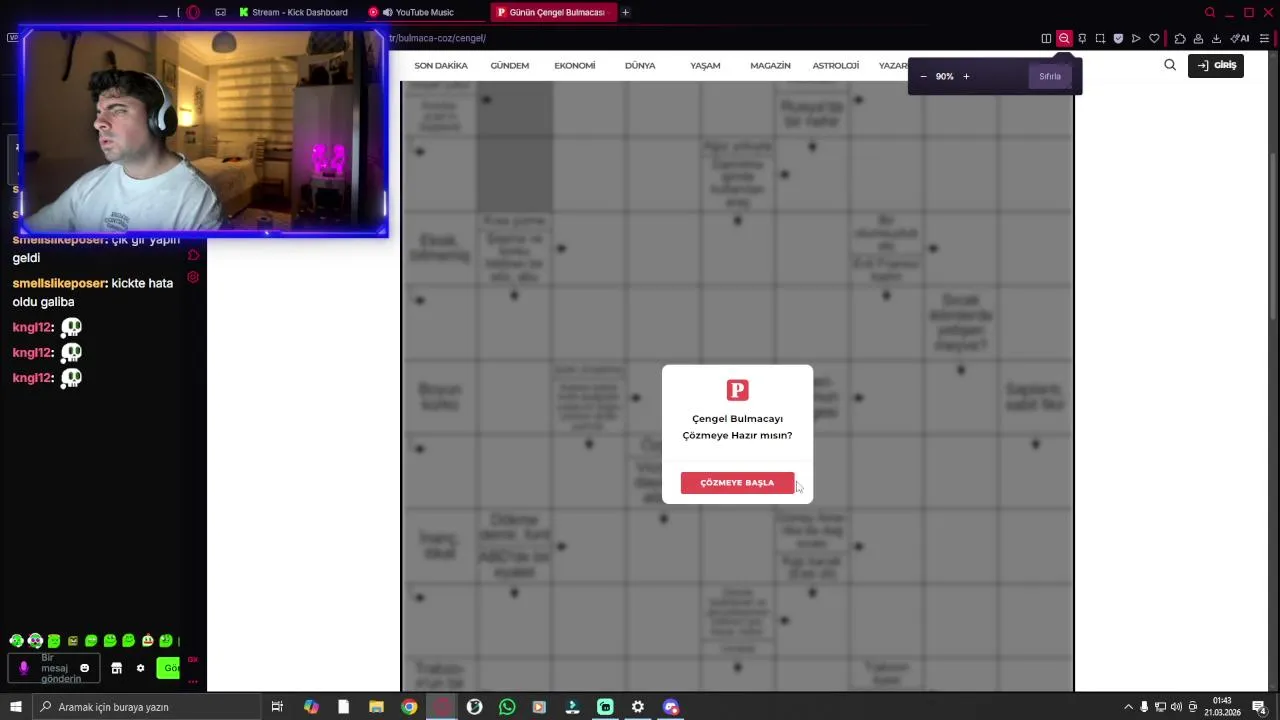
Task: Expand hidden system tray icons
Action: click(1129, 707)
